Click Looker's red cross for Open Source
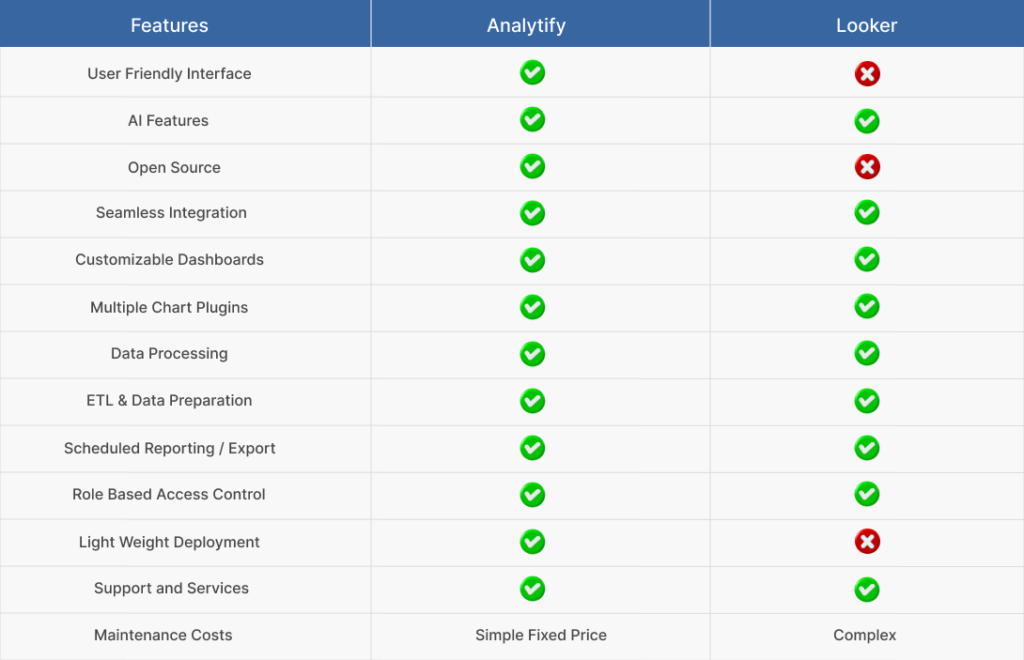This screenshot has width=1024, height=660. point(867,167)
